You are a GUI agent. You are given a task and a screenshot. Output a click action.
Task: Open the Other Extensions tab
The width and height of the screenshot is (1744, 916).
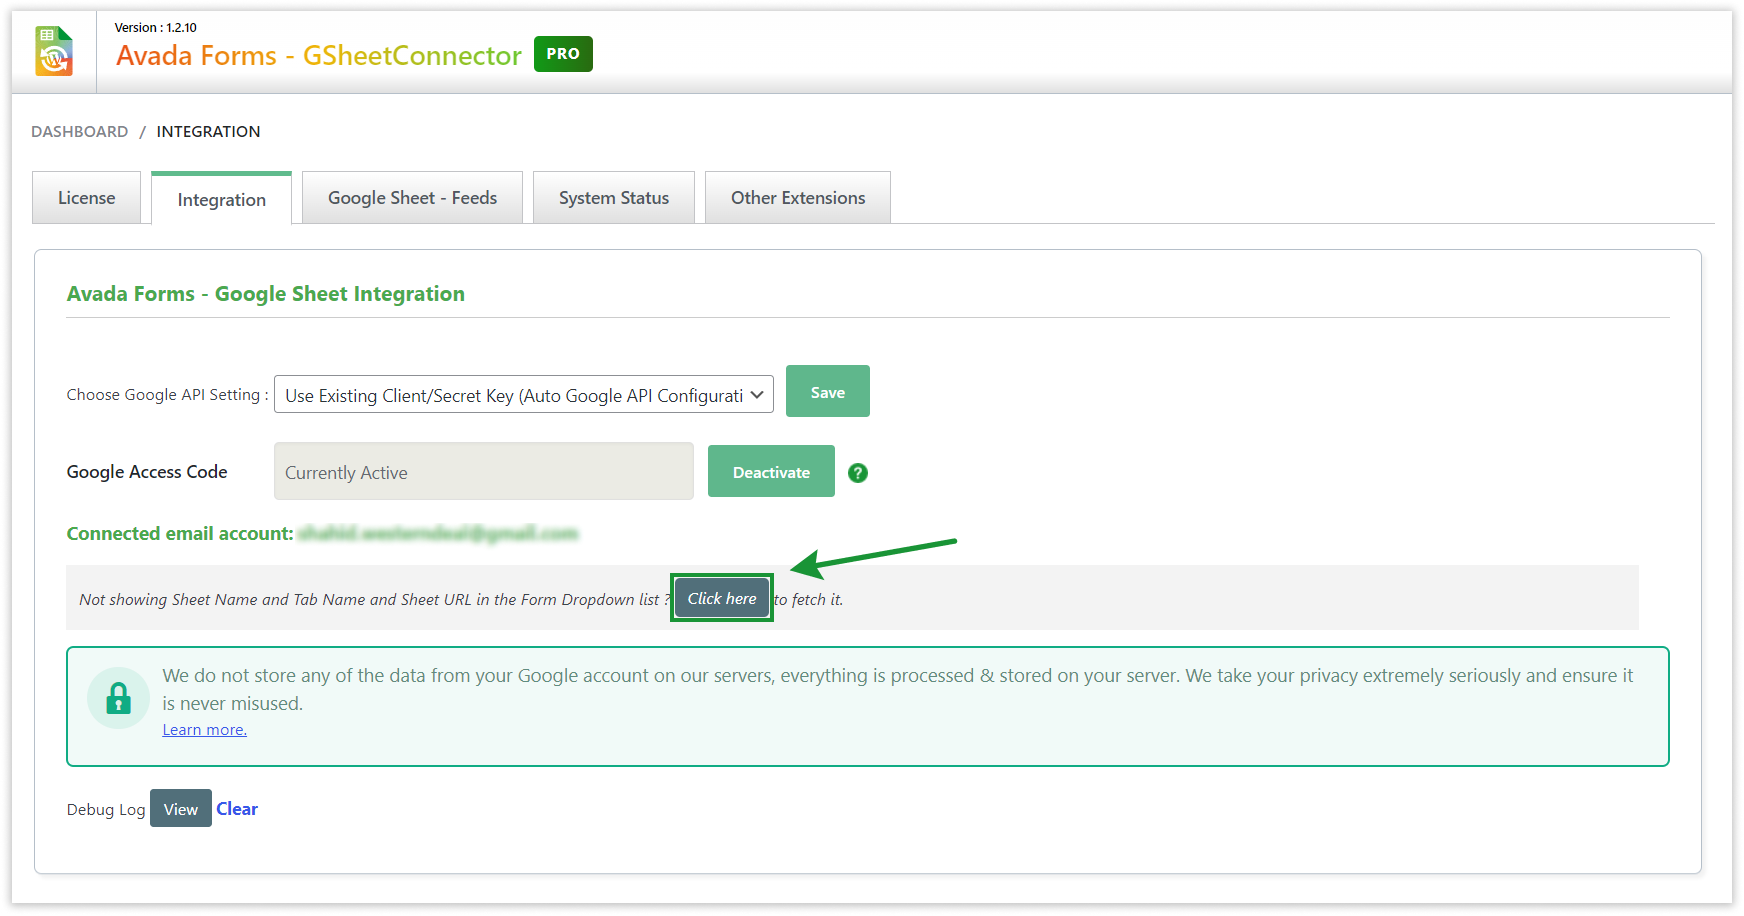tap(797, 197)
